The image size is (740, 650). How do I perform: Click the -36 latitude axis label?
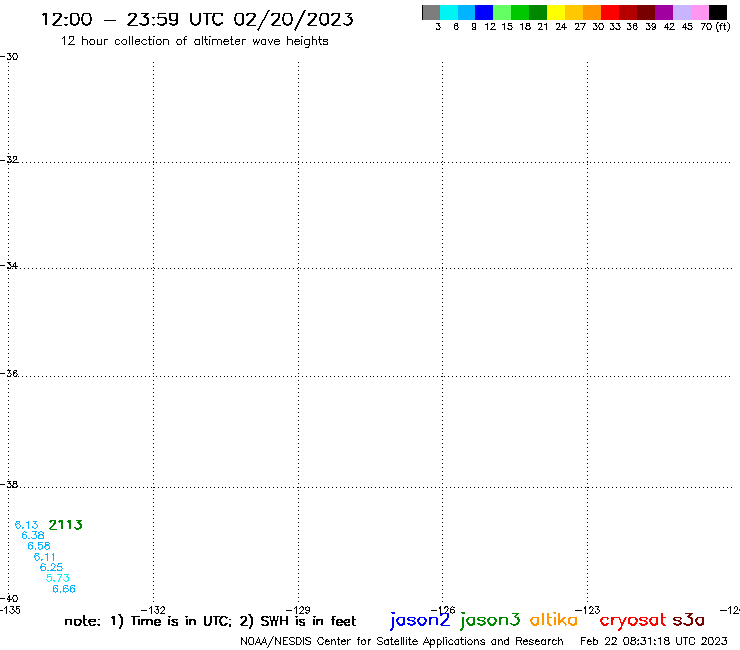(x=9, y=373)
